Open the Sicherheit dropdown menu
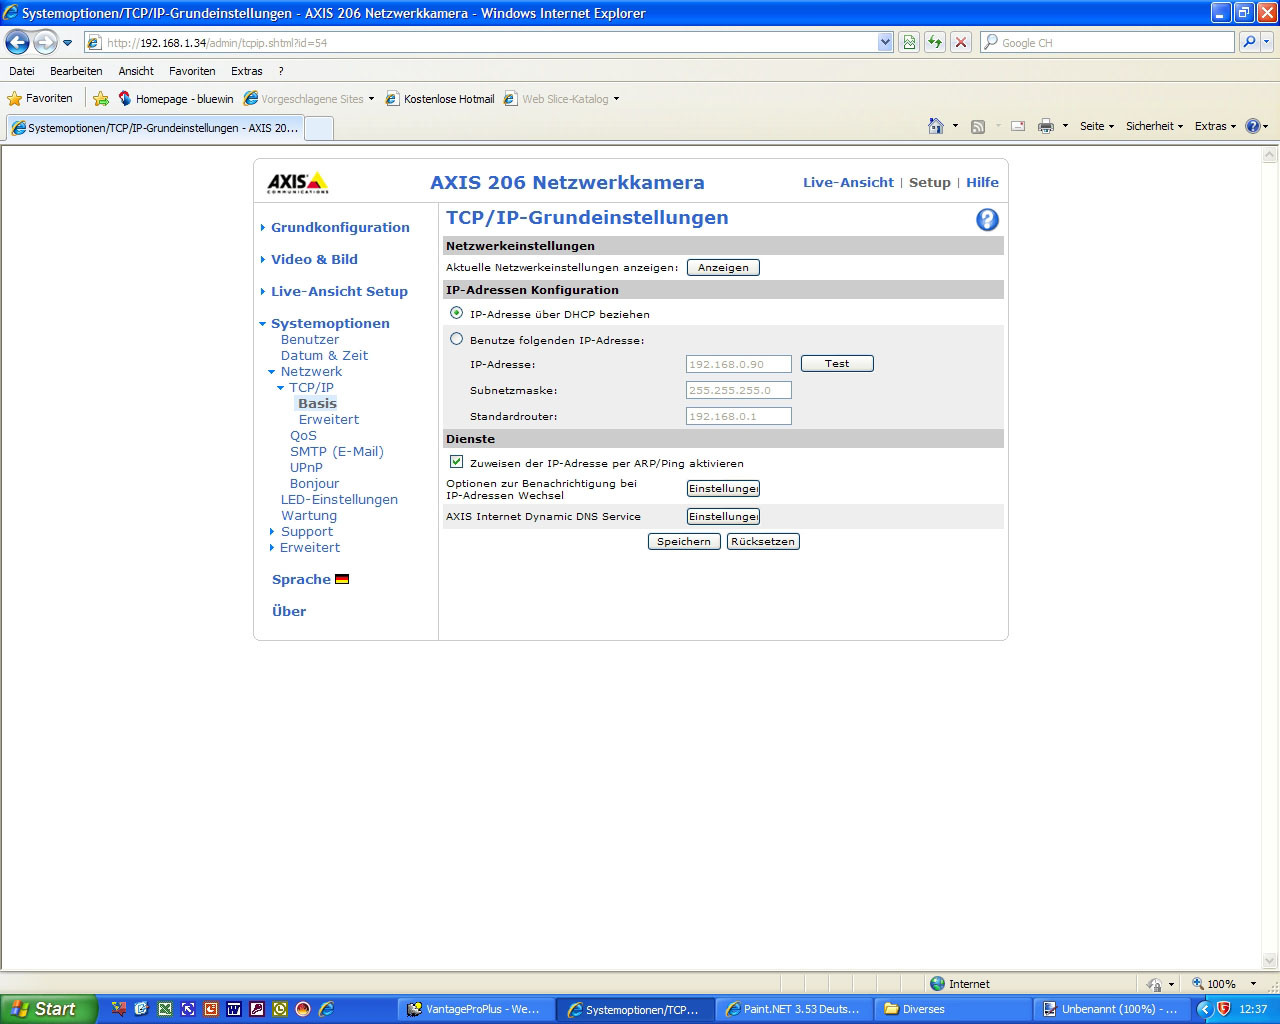 pos(1154,126)
